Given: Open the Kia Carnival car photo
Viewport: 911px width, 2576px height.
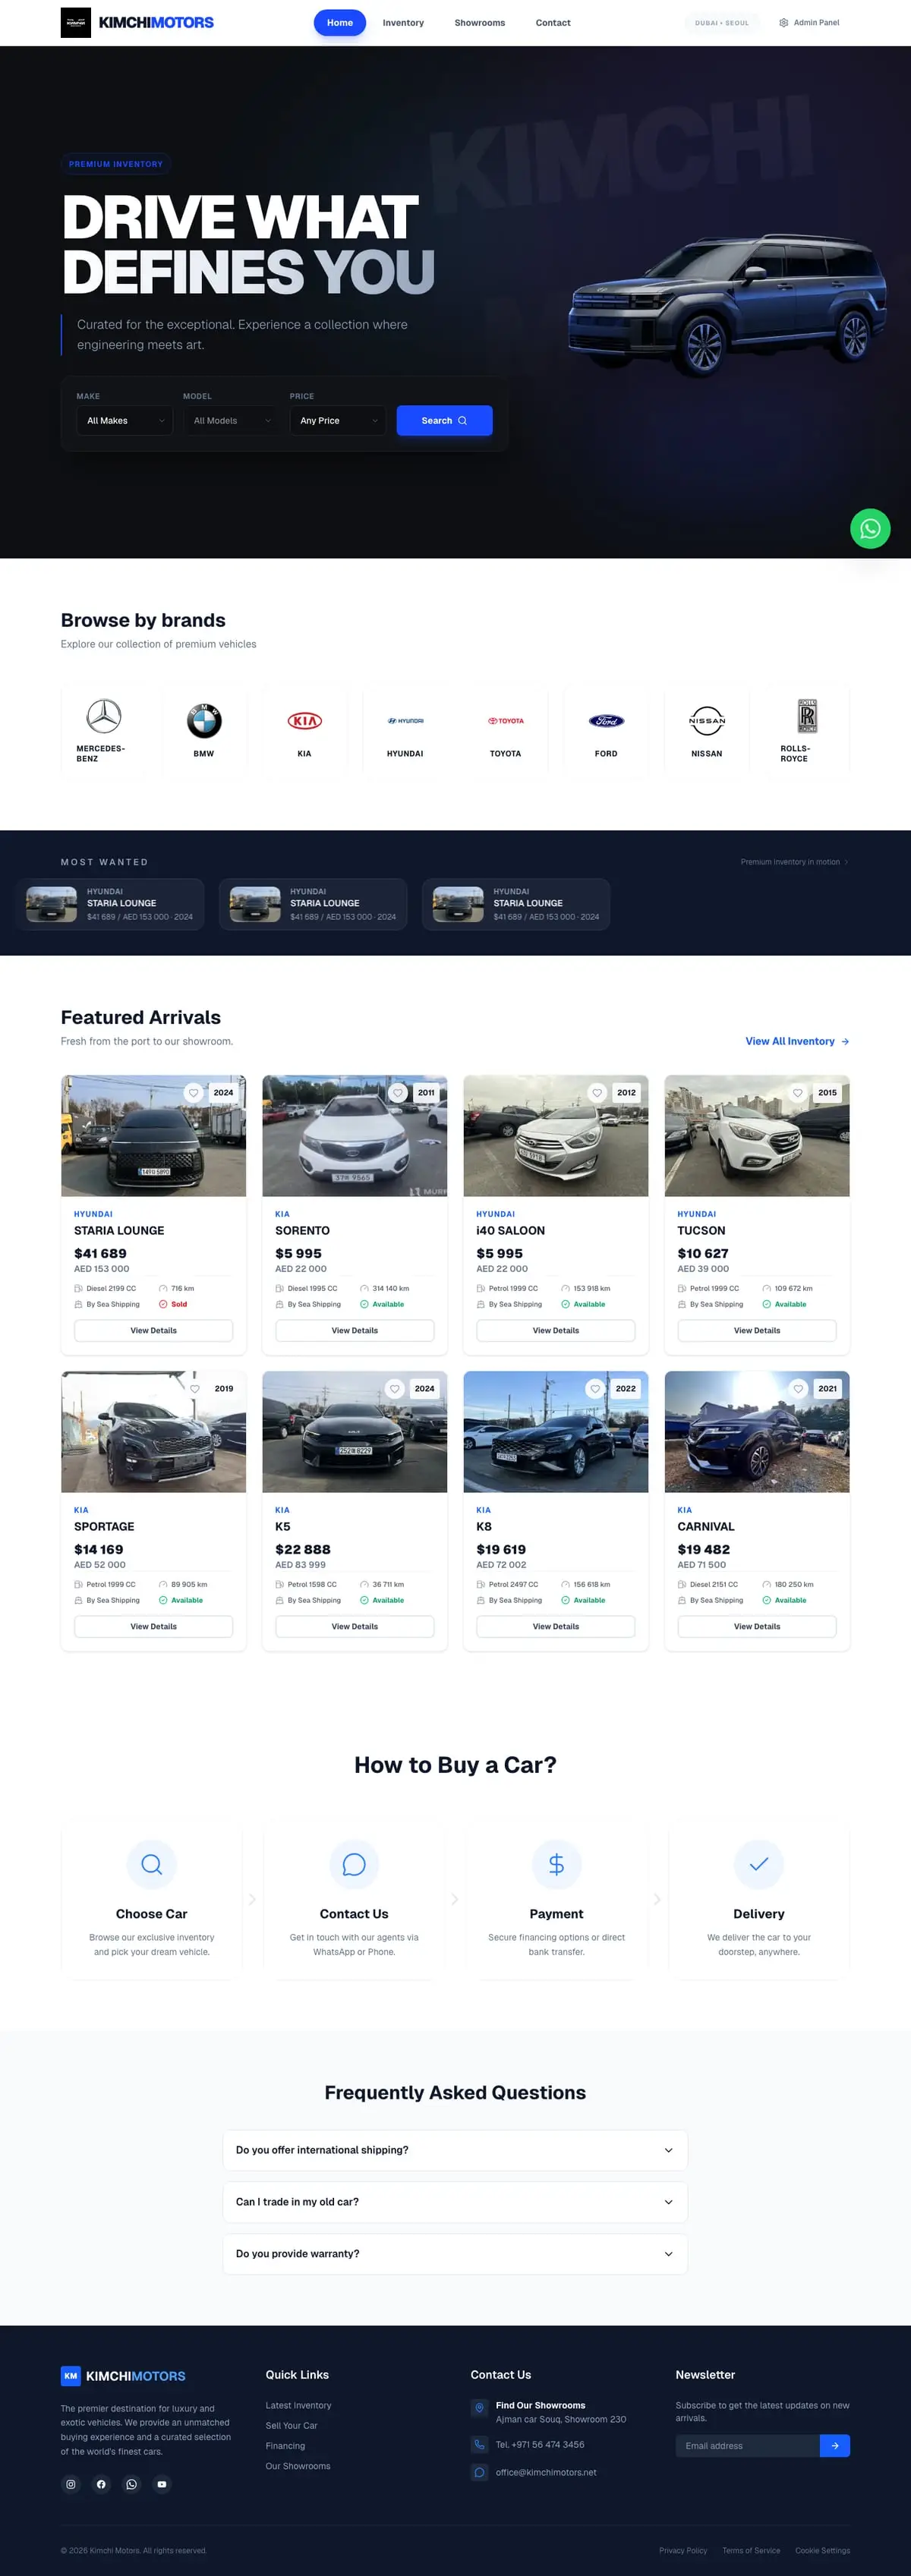Looking at the screenshot, I should [x=757, y=1432].
